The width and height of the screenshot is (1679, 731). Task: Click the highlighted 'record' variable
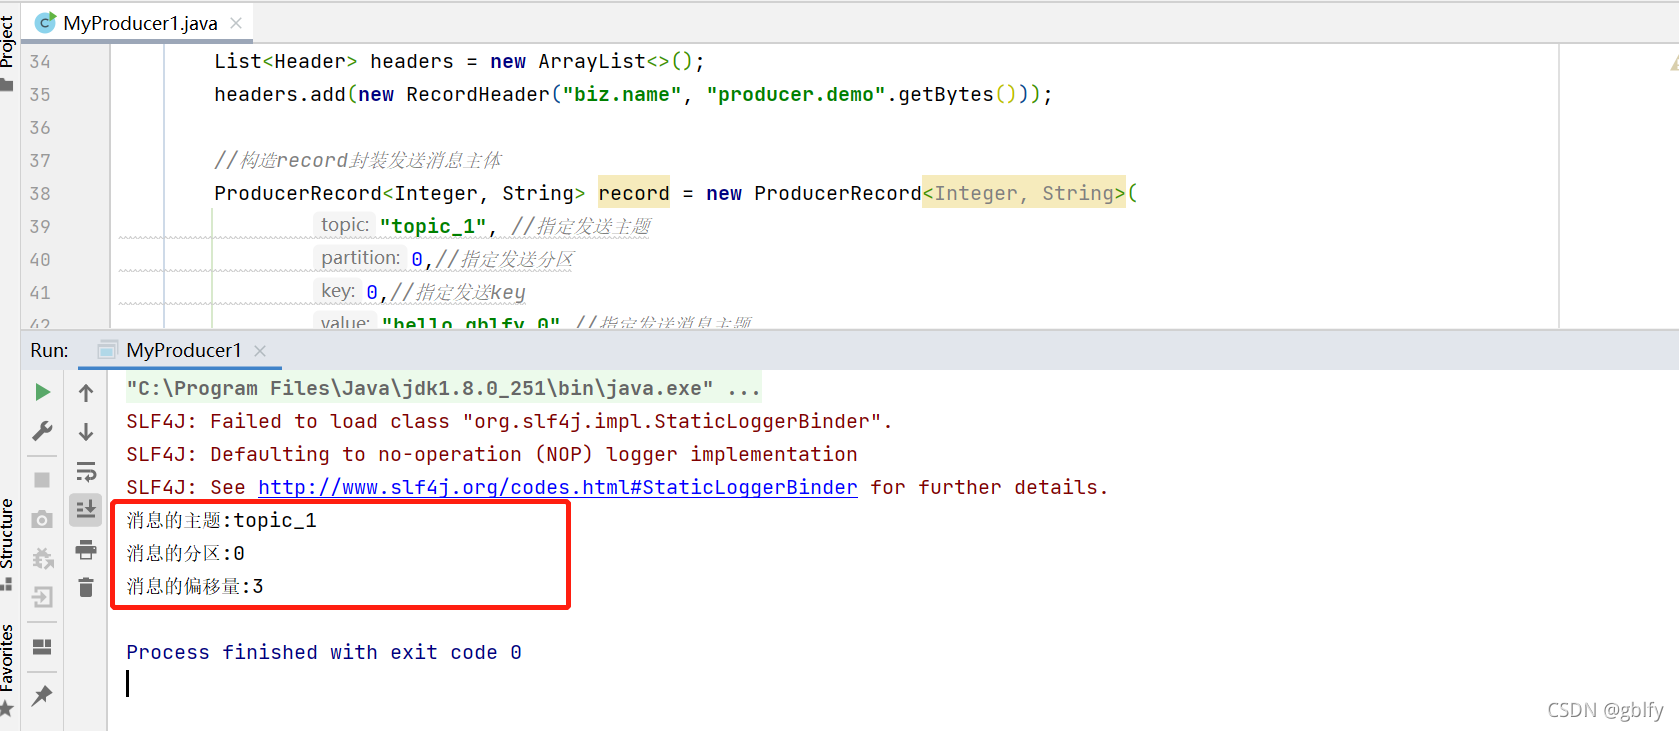point(634,193)
